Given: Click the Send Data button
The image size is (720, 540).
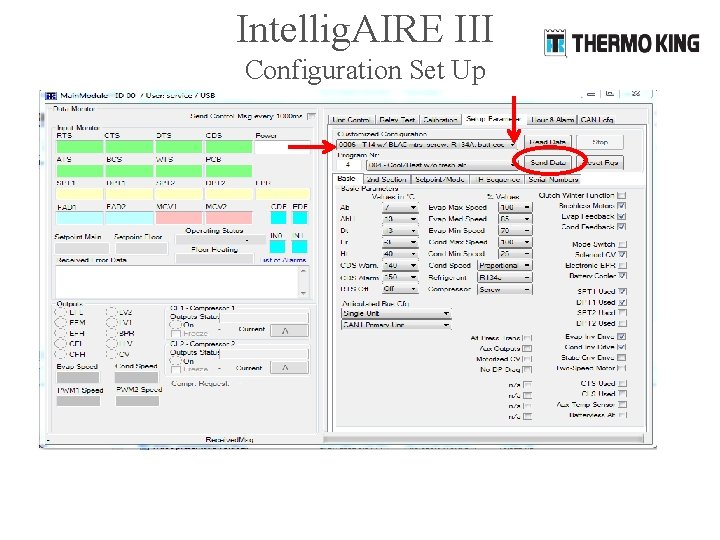Looking at the screenshot, I should (x=548, y=162).
